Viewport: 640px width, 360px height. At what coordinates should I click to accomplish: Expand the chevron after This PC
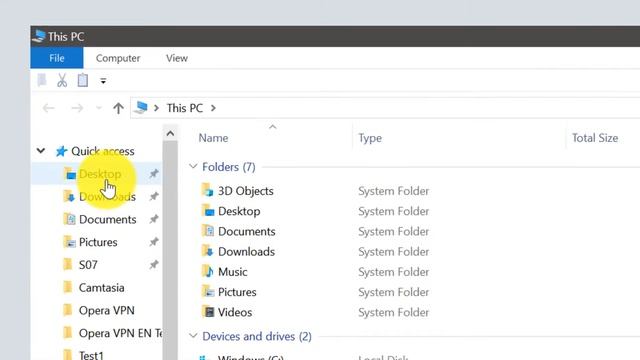[x=213, y=108]
